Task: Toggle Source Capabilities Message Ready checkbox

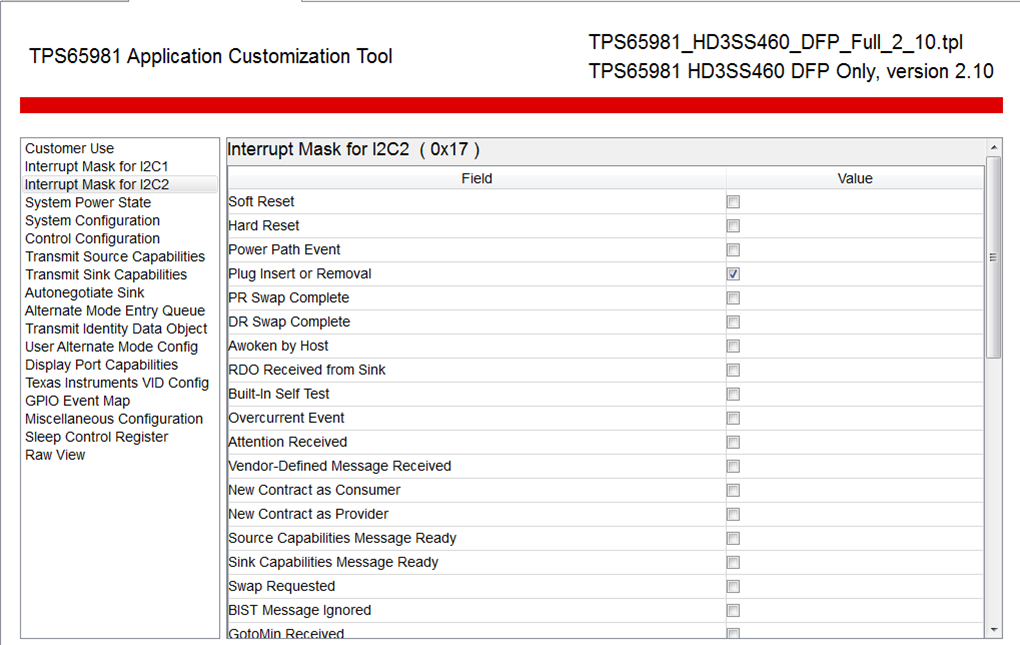Action: pos(733,539)
